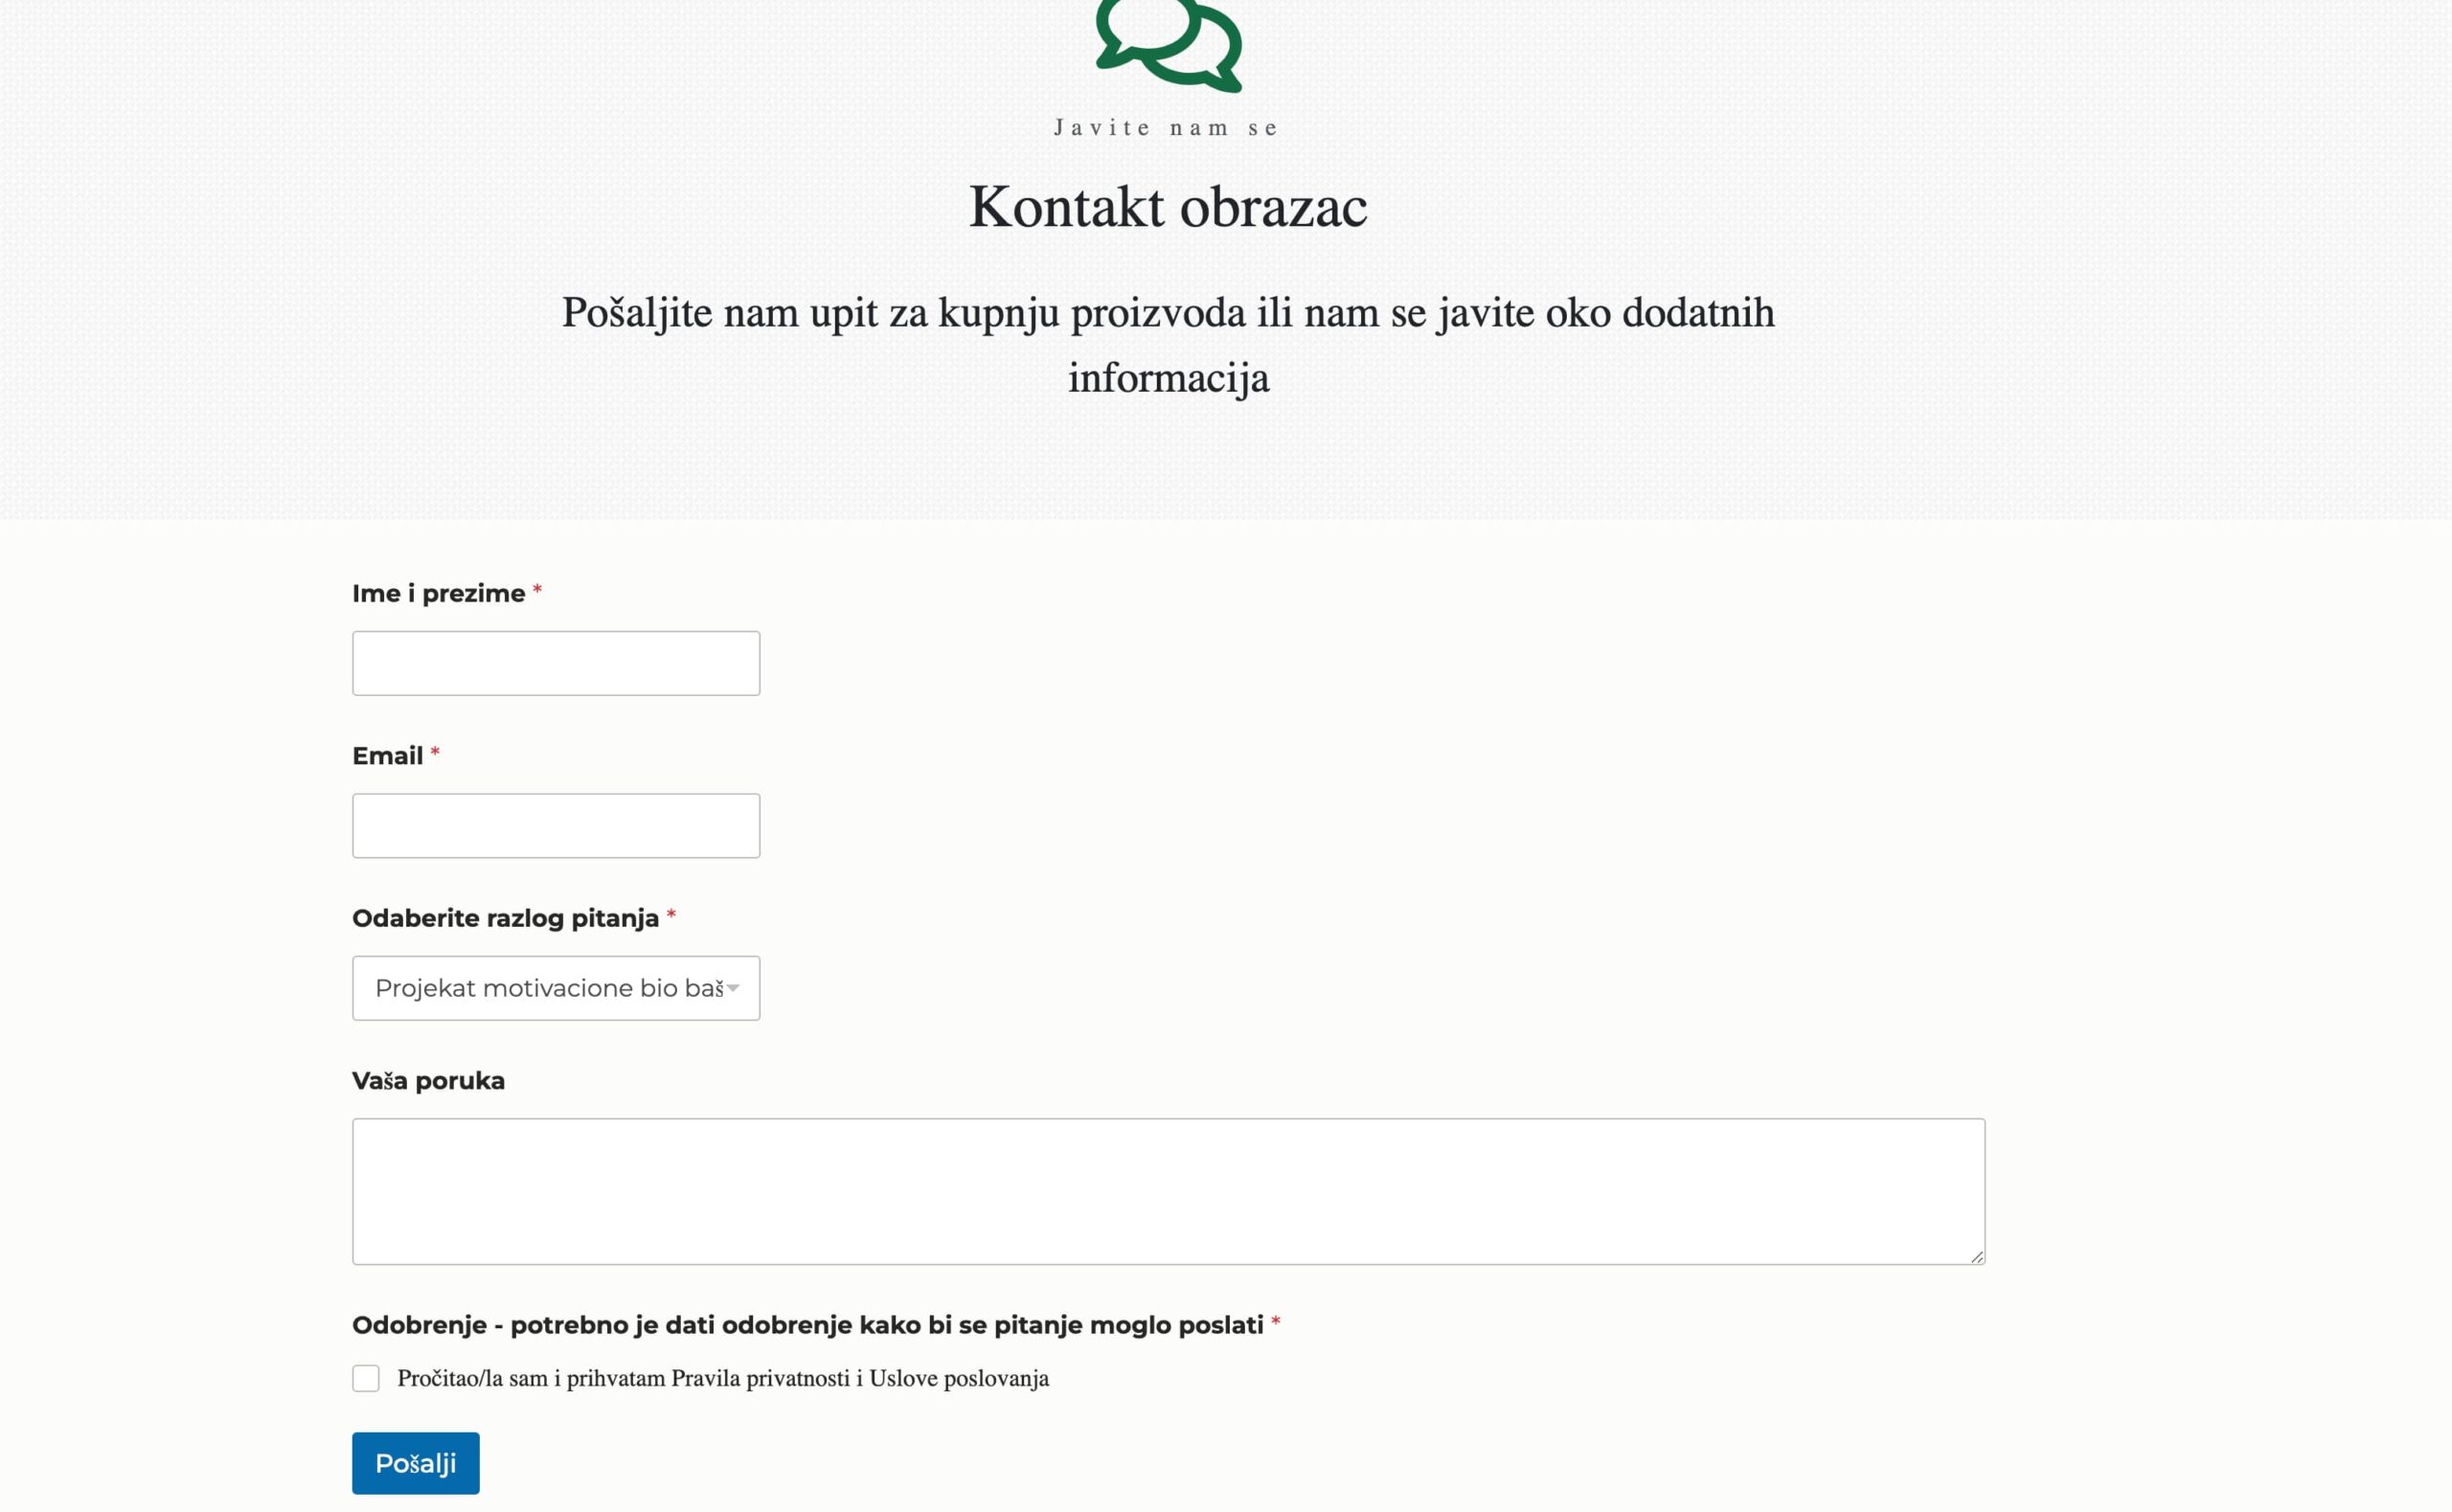Viewport: 2452px width, 1512px height.
Task: Click the Vaša poruka label
Action: tap(428, 1081)
